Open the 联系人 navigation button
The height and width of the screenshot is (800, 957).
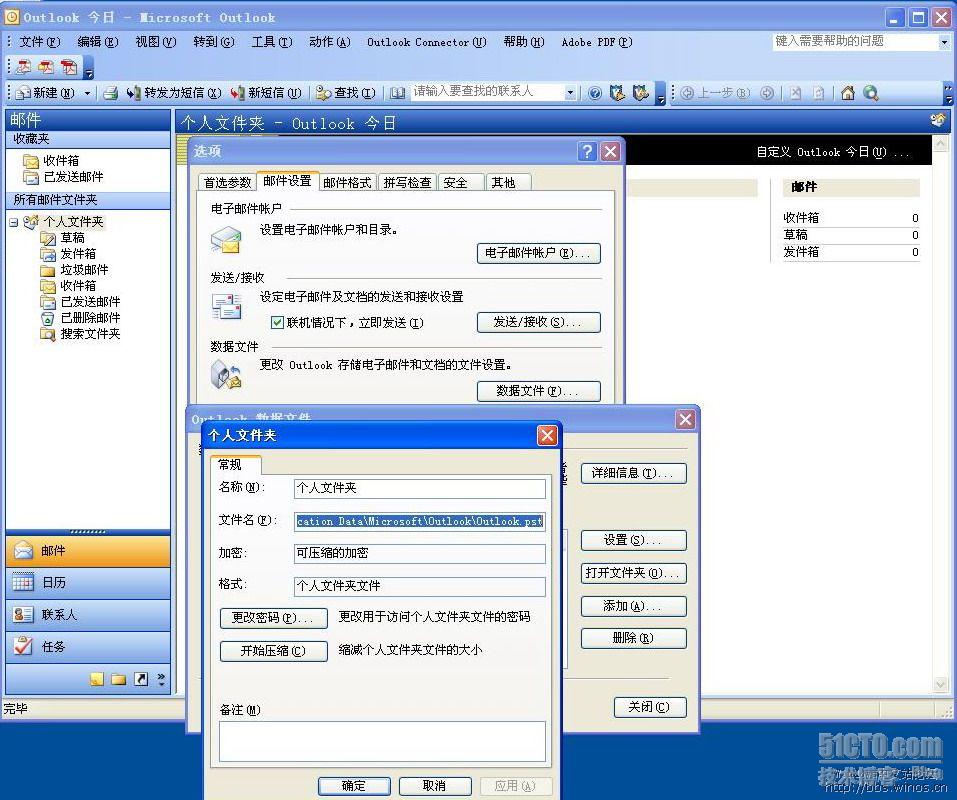point(88,614)
